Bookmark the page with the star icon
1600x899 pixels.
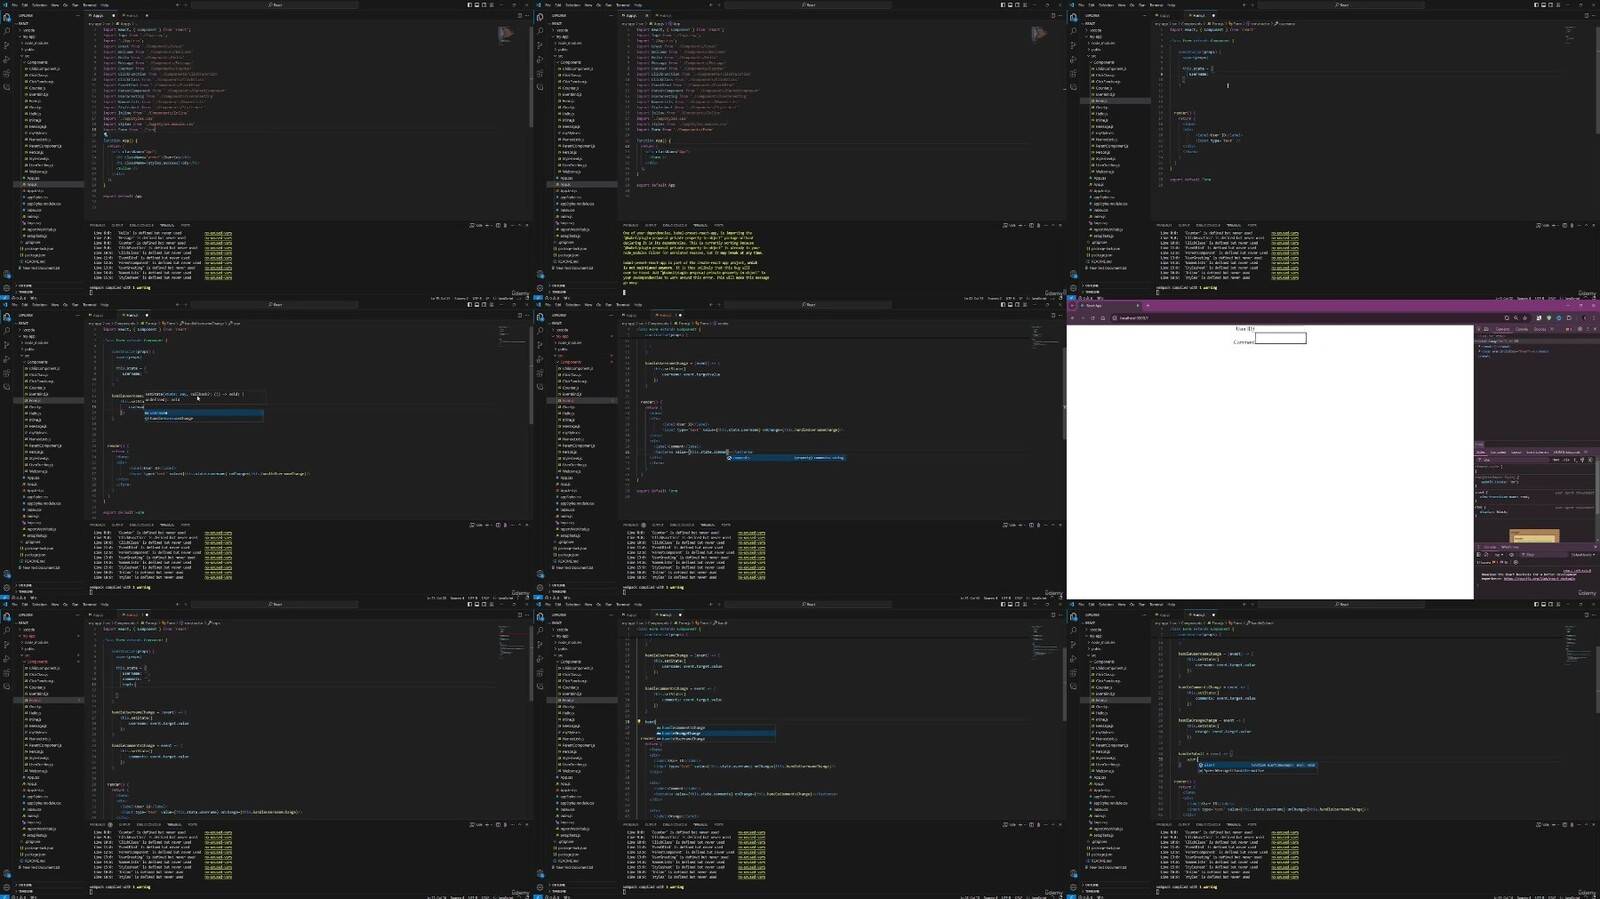pos(1525,318)
